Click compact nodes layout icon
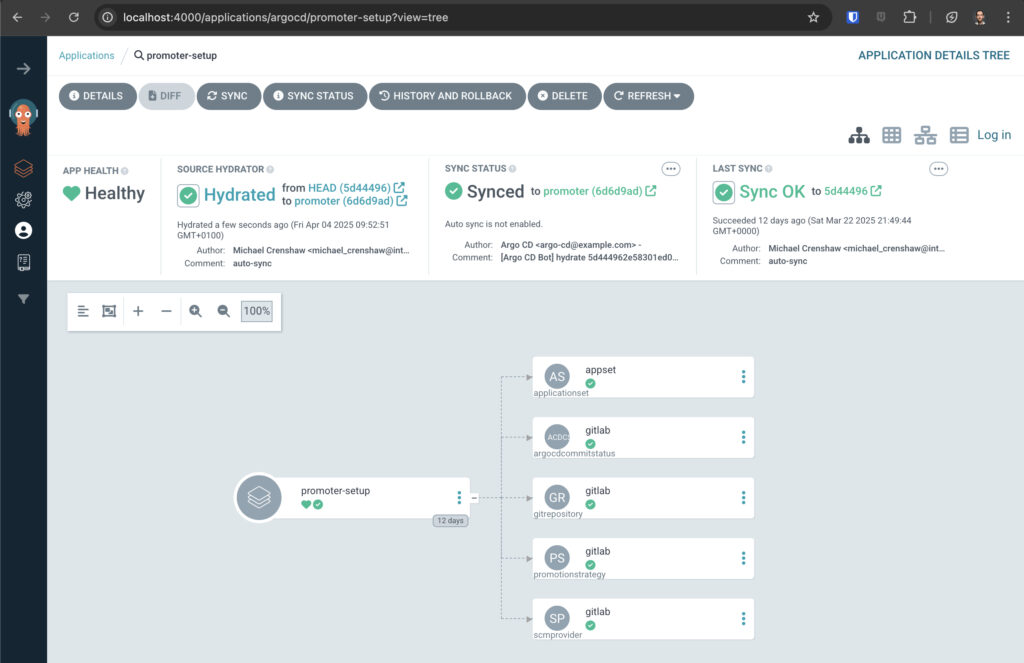Image resolution: width=1024 pixels, height=663 pixels. (83, 311)
